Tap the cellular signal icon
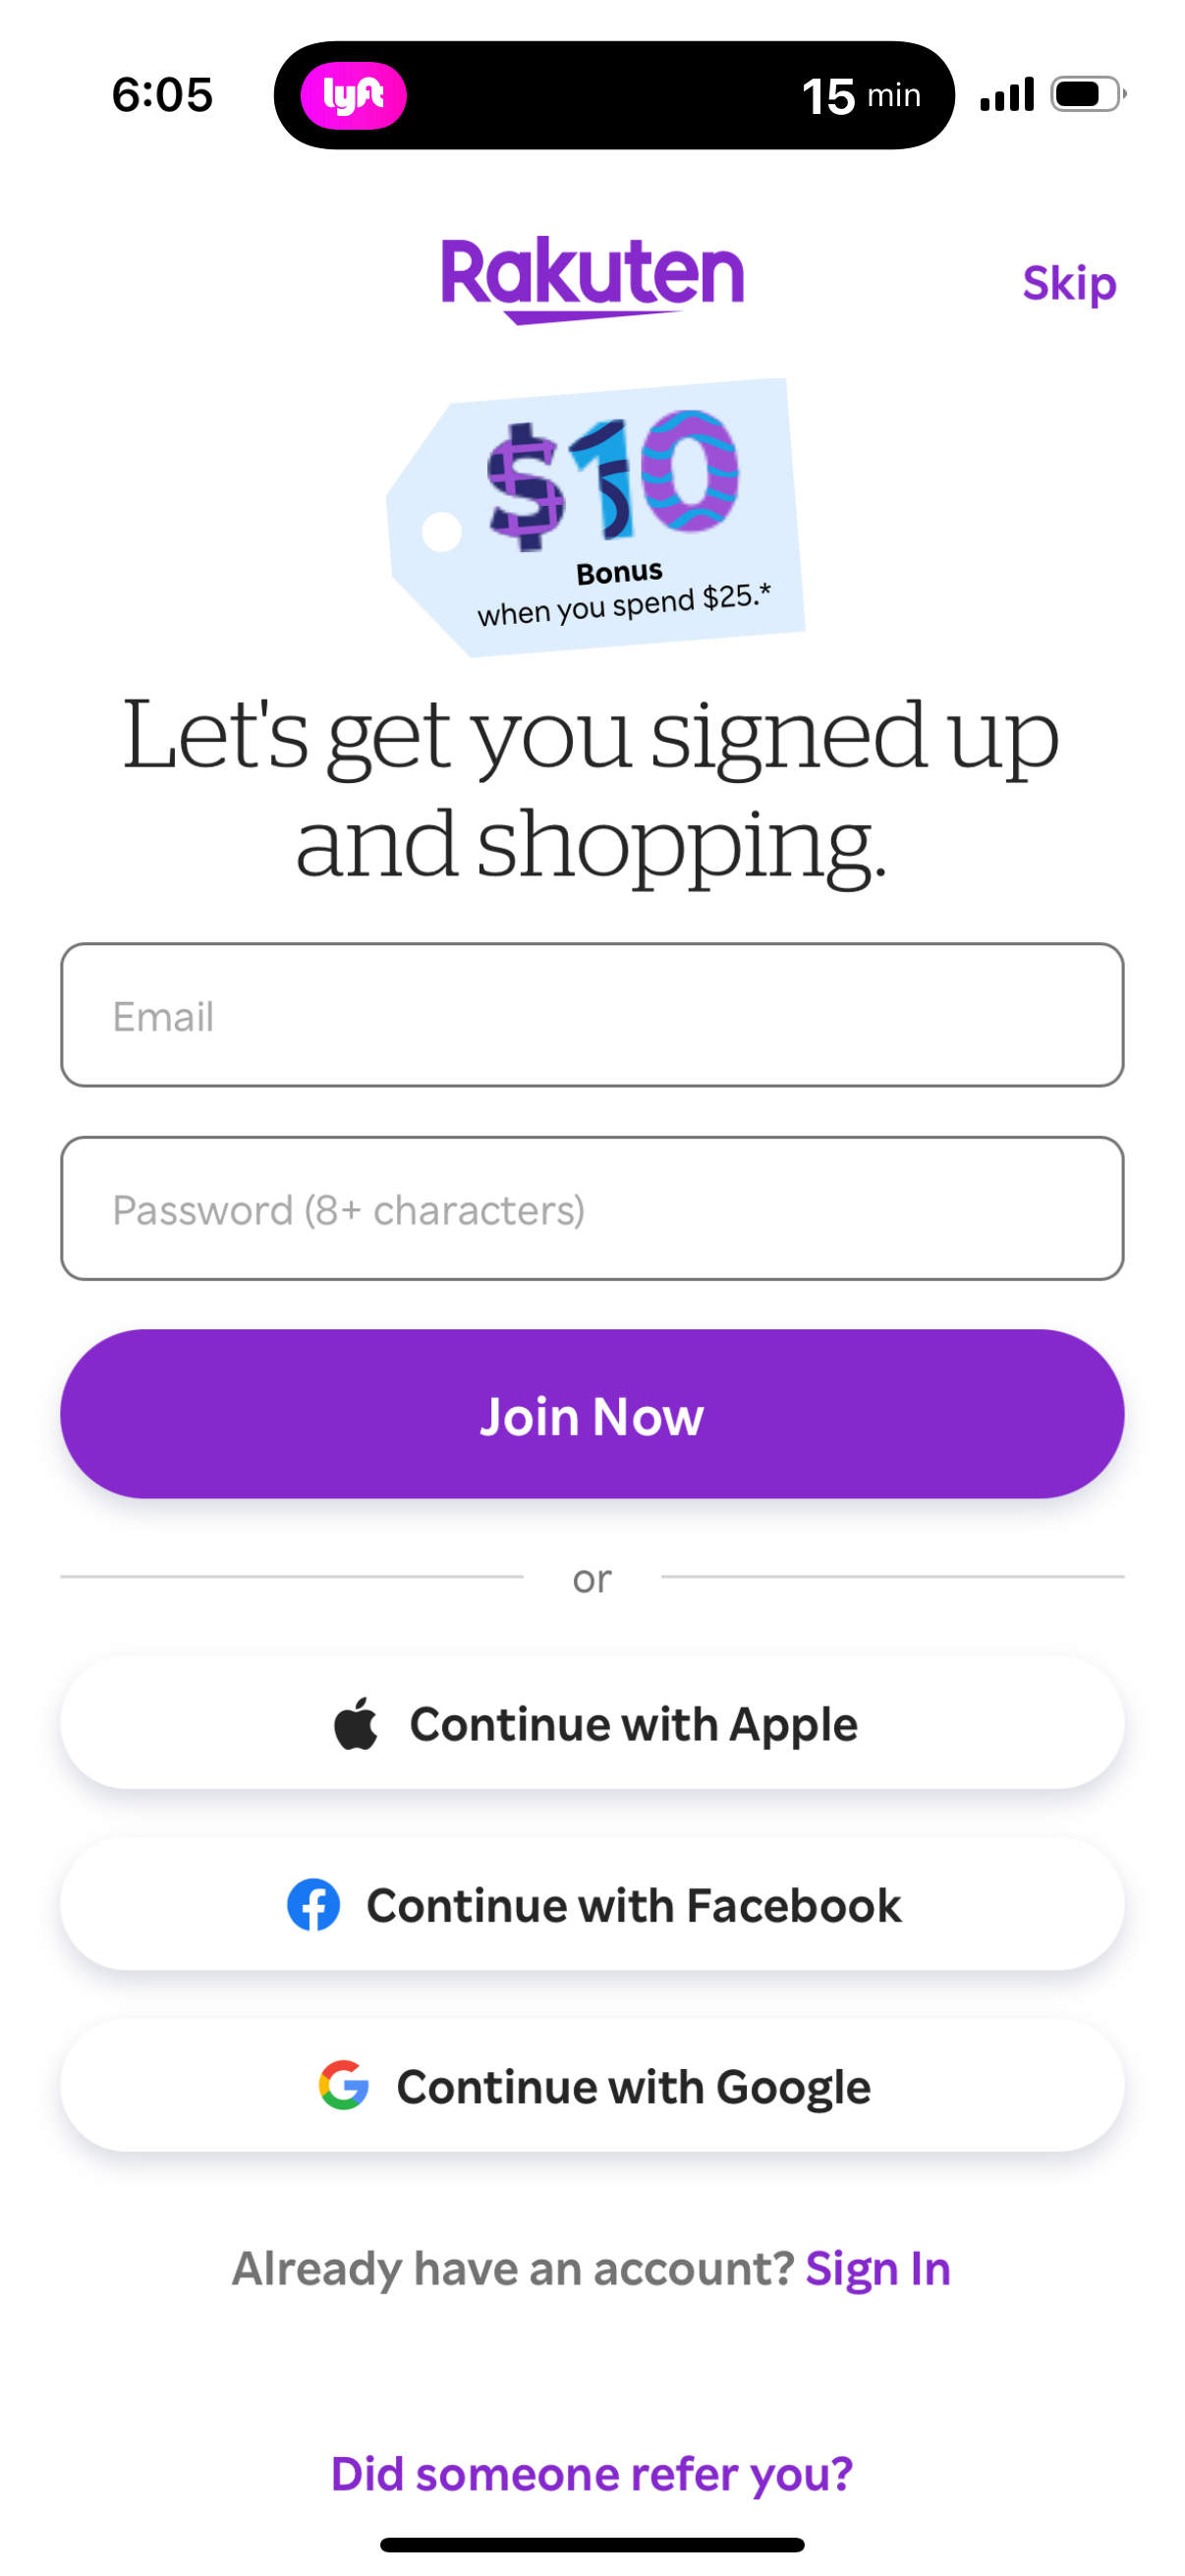Screen dimensions: 1185x2576 coord(1006,95)
